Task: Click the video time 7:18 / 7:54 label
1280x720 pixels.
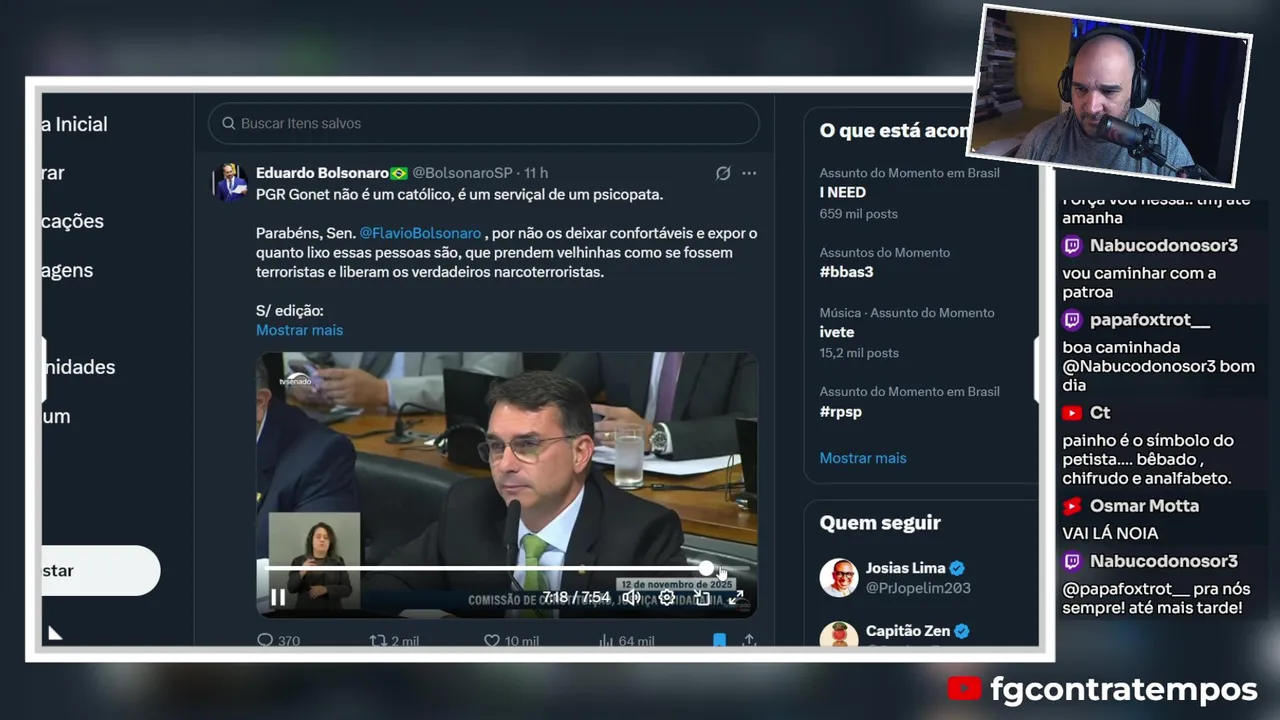Action: (x=576, y=598)
